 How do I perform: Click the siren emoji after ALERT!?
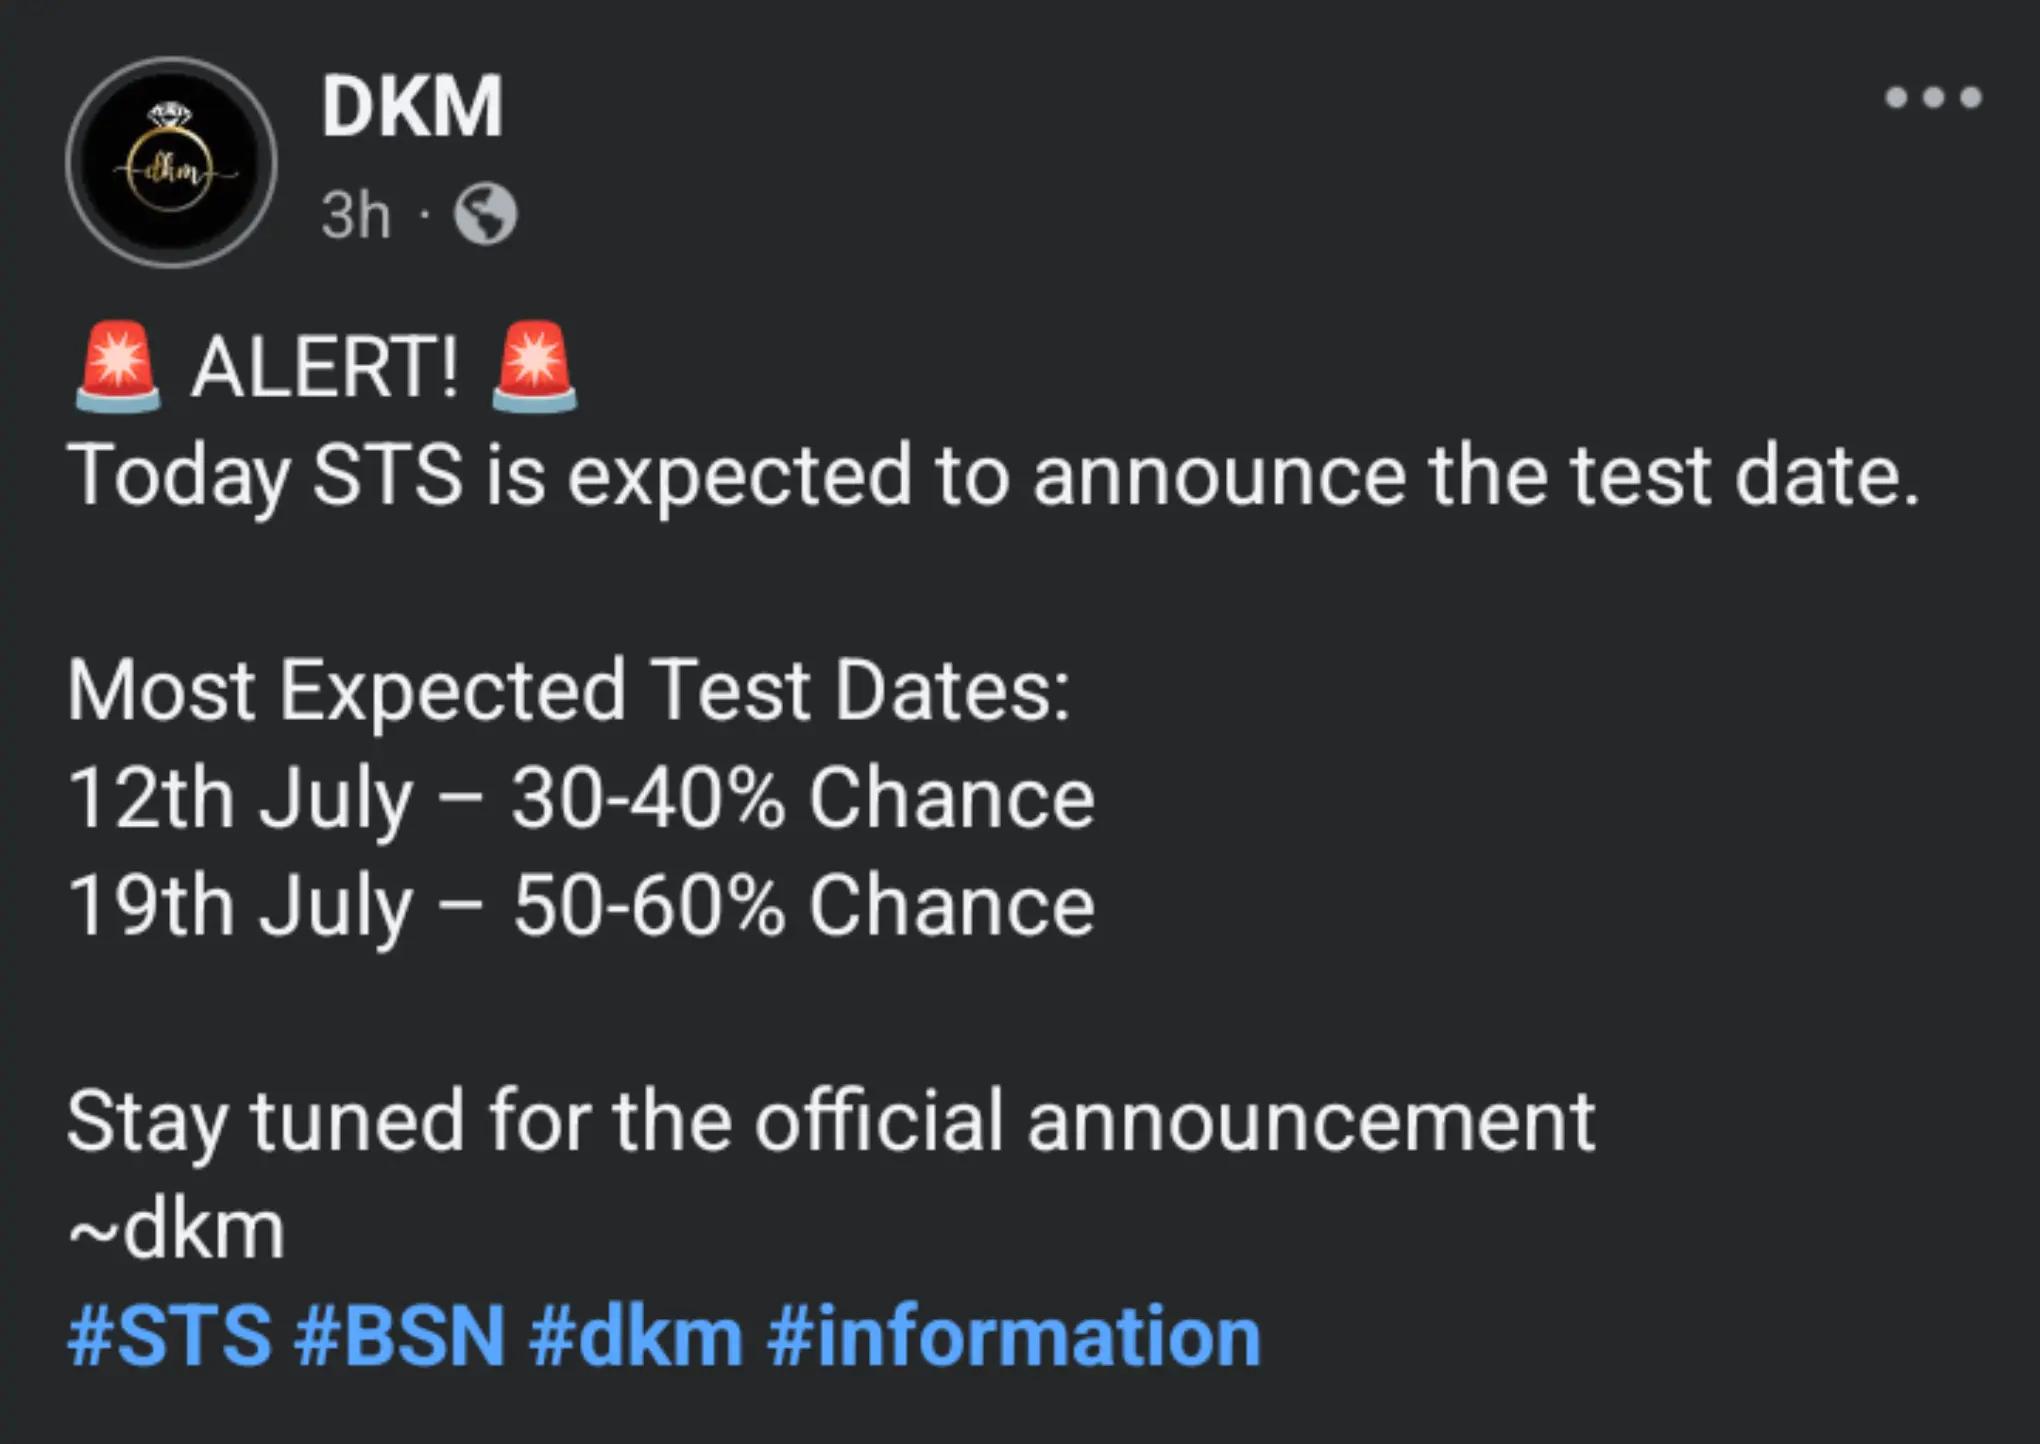(x=534, y=366)
